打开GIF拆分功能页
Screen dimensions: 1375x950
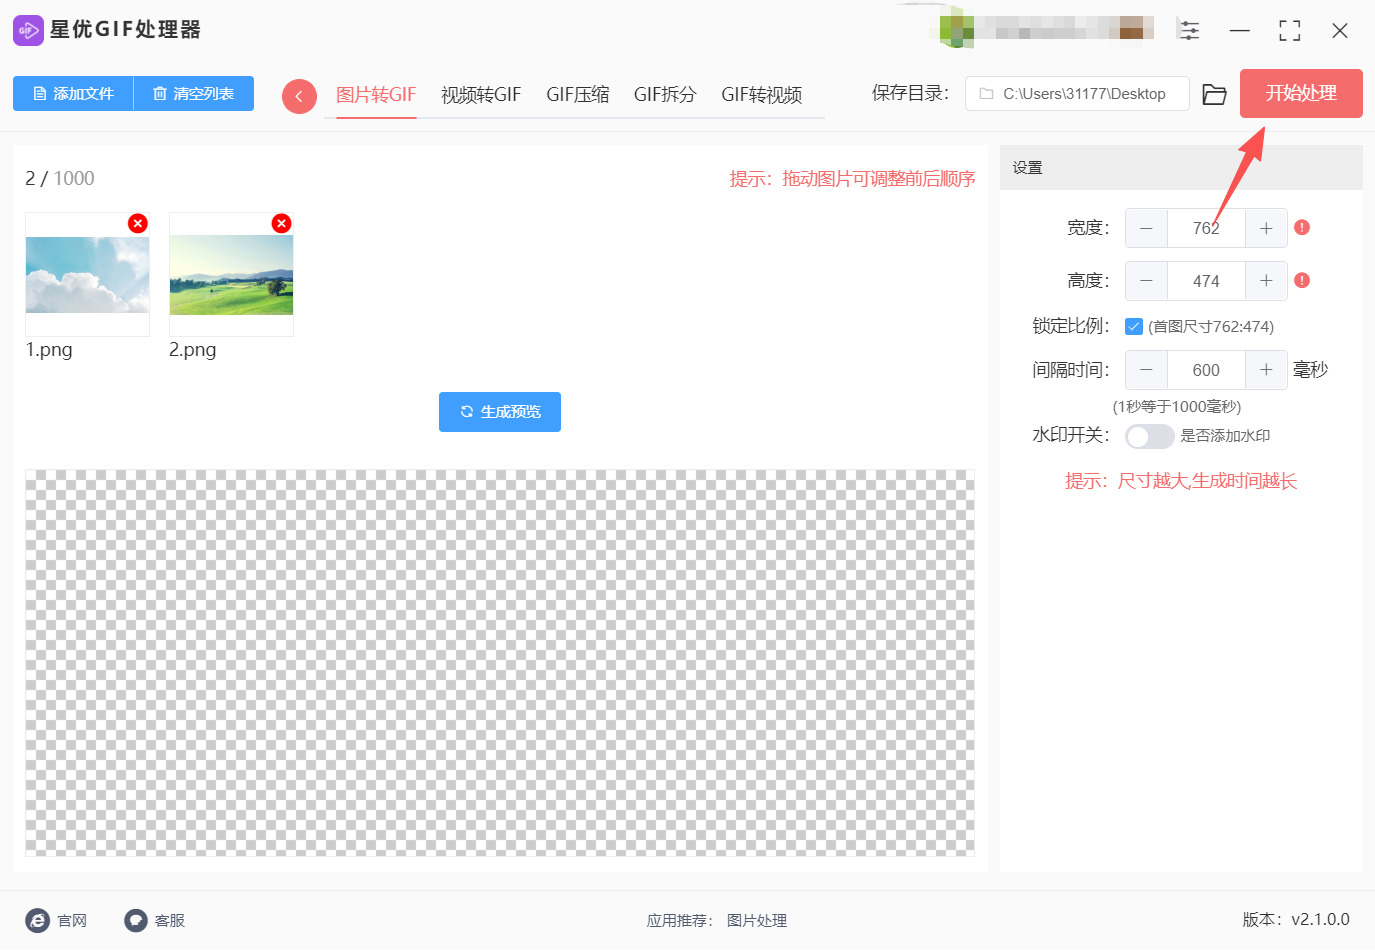[x=664, y=95]
